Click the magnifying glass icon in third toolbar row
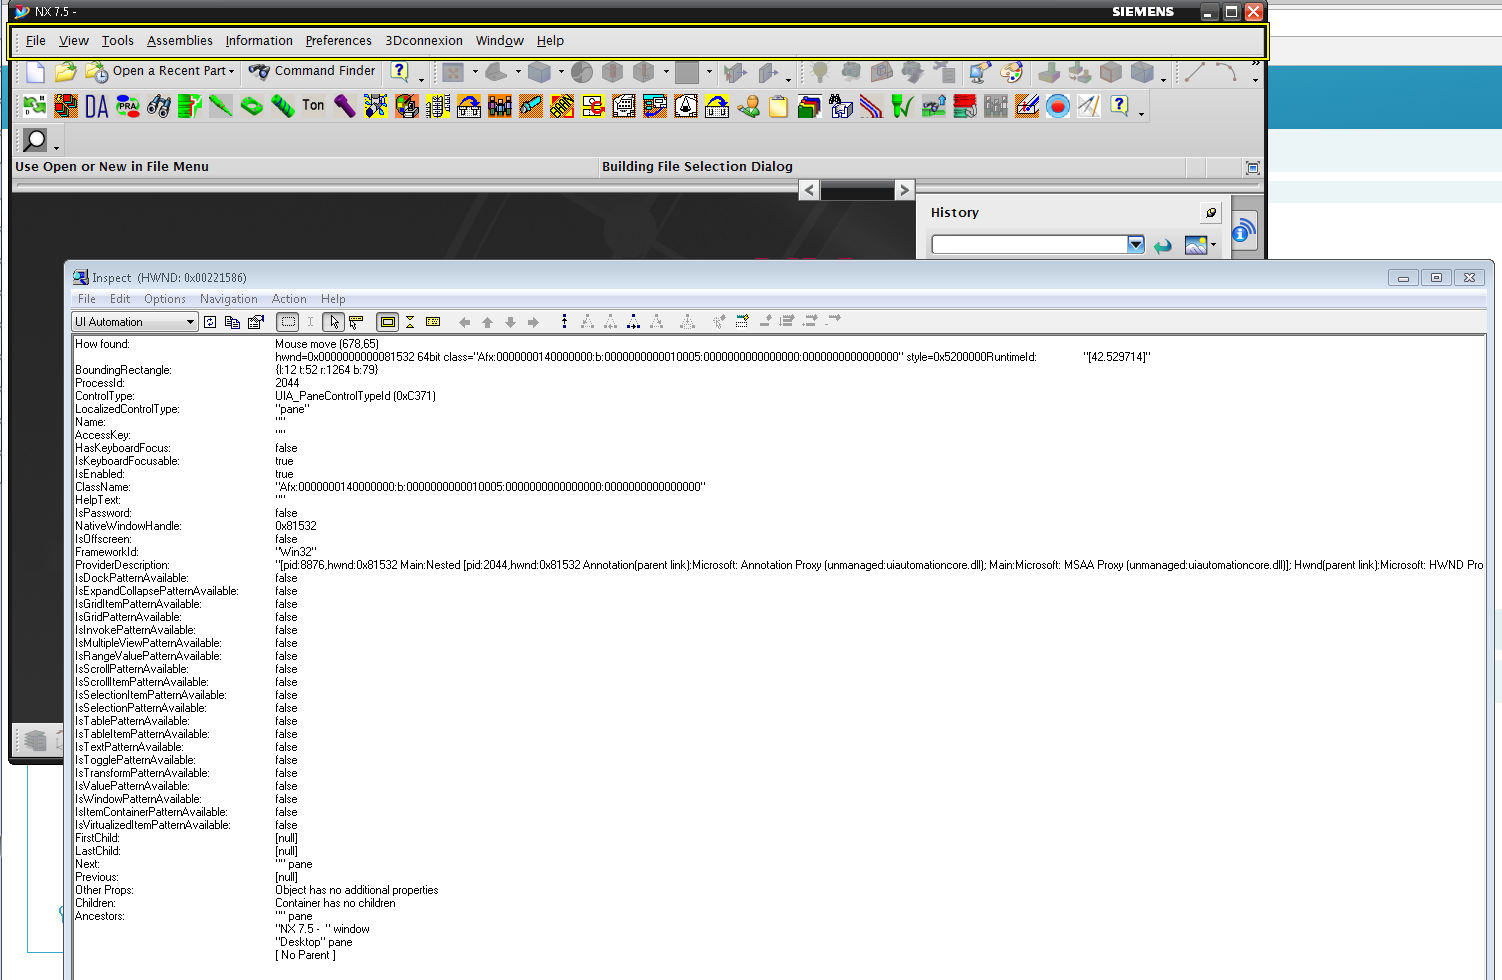Screen dimensions: 1502x980 point(35,140)
